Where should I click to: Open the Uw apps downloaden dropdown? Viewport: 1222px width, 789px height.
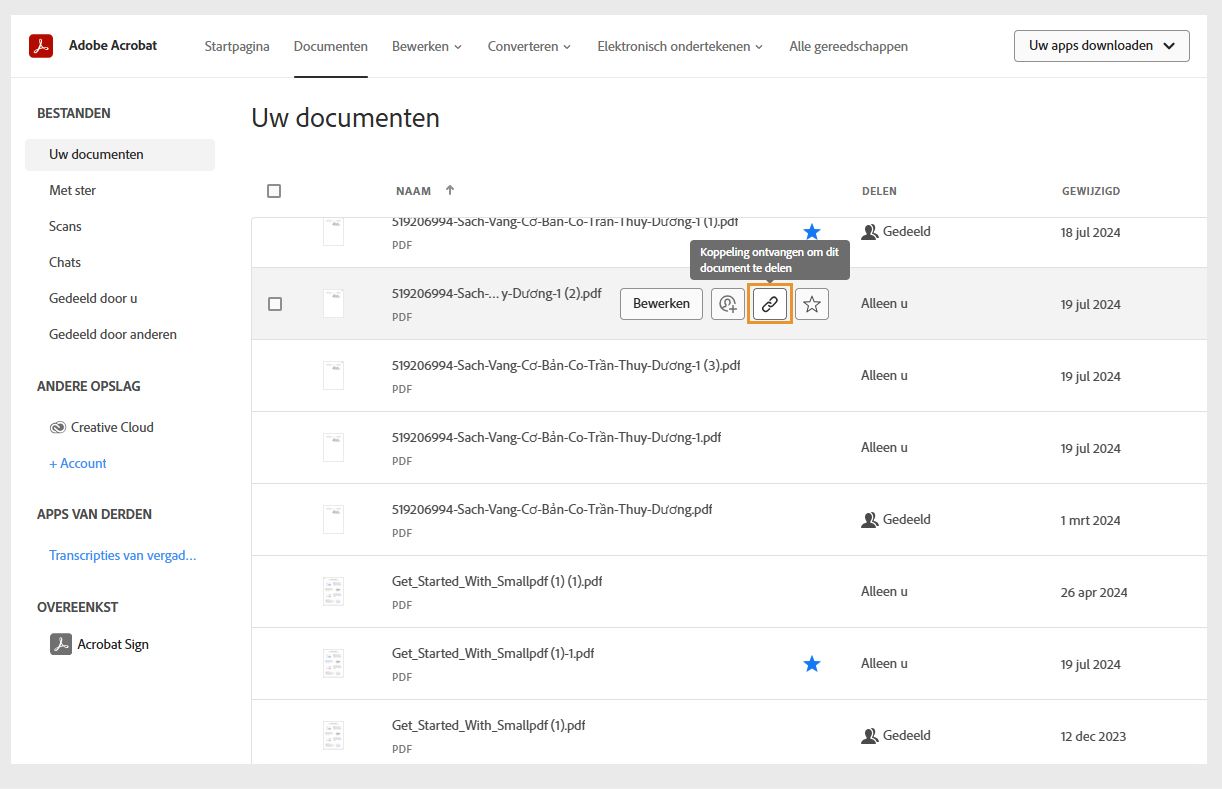click(1101, 45)
